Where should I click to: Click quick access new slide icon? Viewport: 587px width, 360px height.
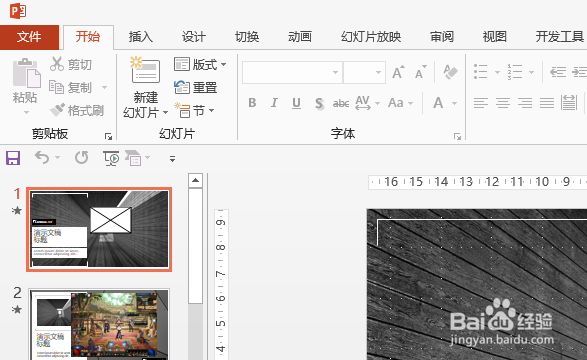point(133,158)
